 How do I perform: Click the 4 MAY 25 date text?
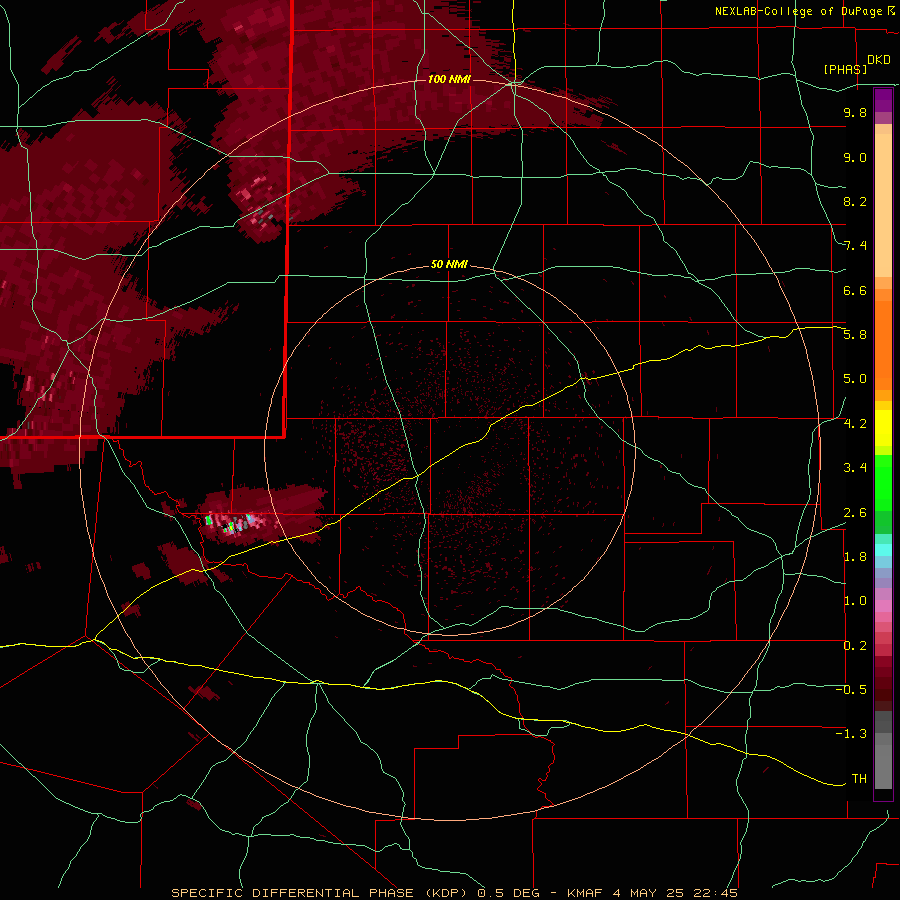[x=651, y=893]
